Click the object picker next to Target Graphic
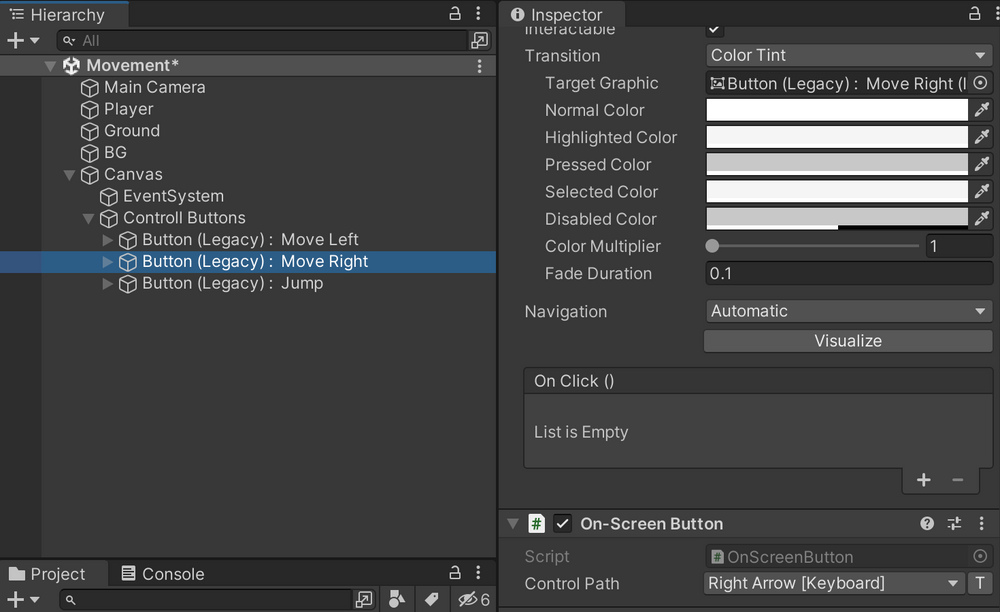Viewport: 1000px width, 612px height. pyautogui.click(x=980, y=83)
